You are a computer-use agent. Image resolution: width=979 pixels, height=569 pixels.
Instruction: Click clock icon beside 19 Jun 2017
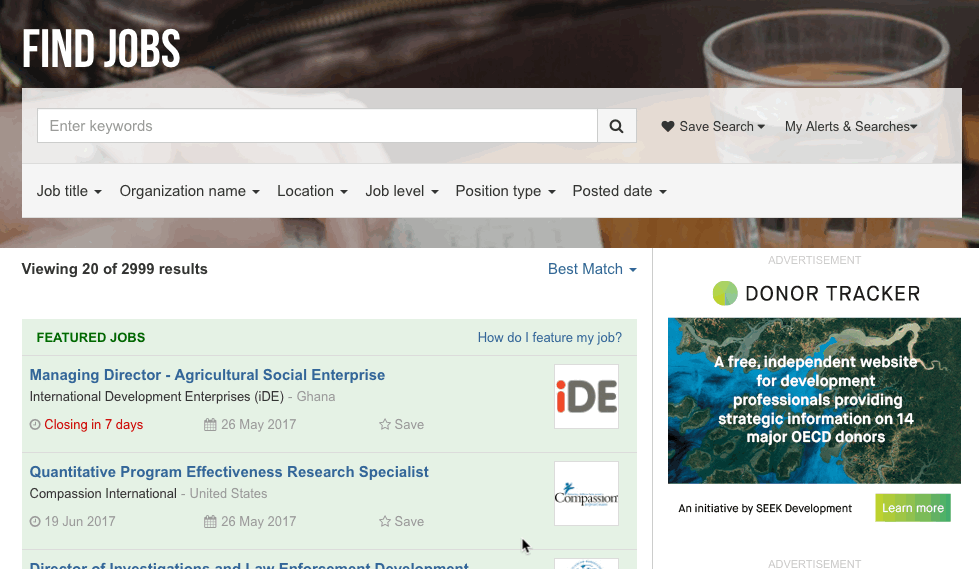(x=35, y=522)
